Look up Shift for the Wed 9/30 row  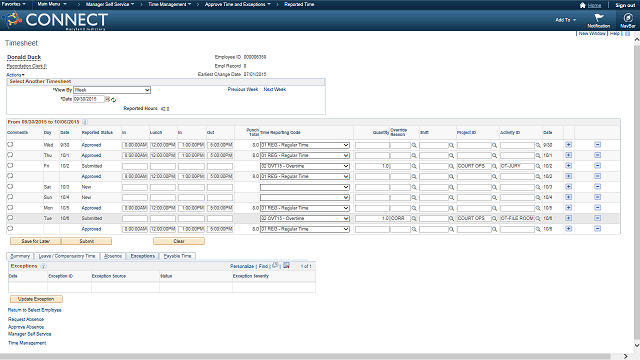(451, 145)
